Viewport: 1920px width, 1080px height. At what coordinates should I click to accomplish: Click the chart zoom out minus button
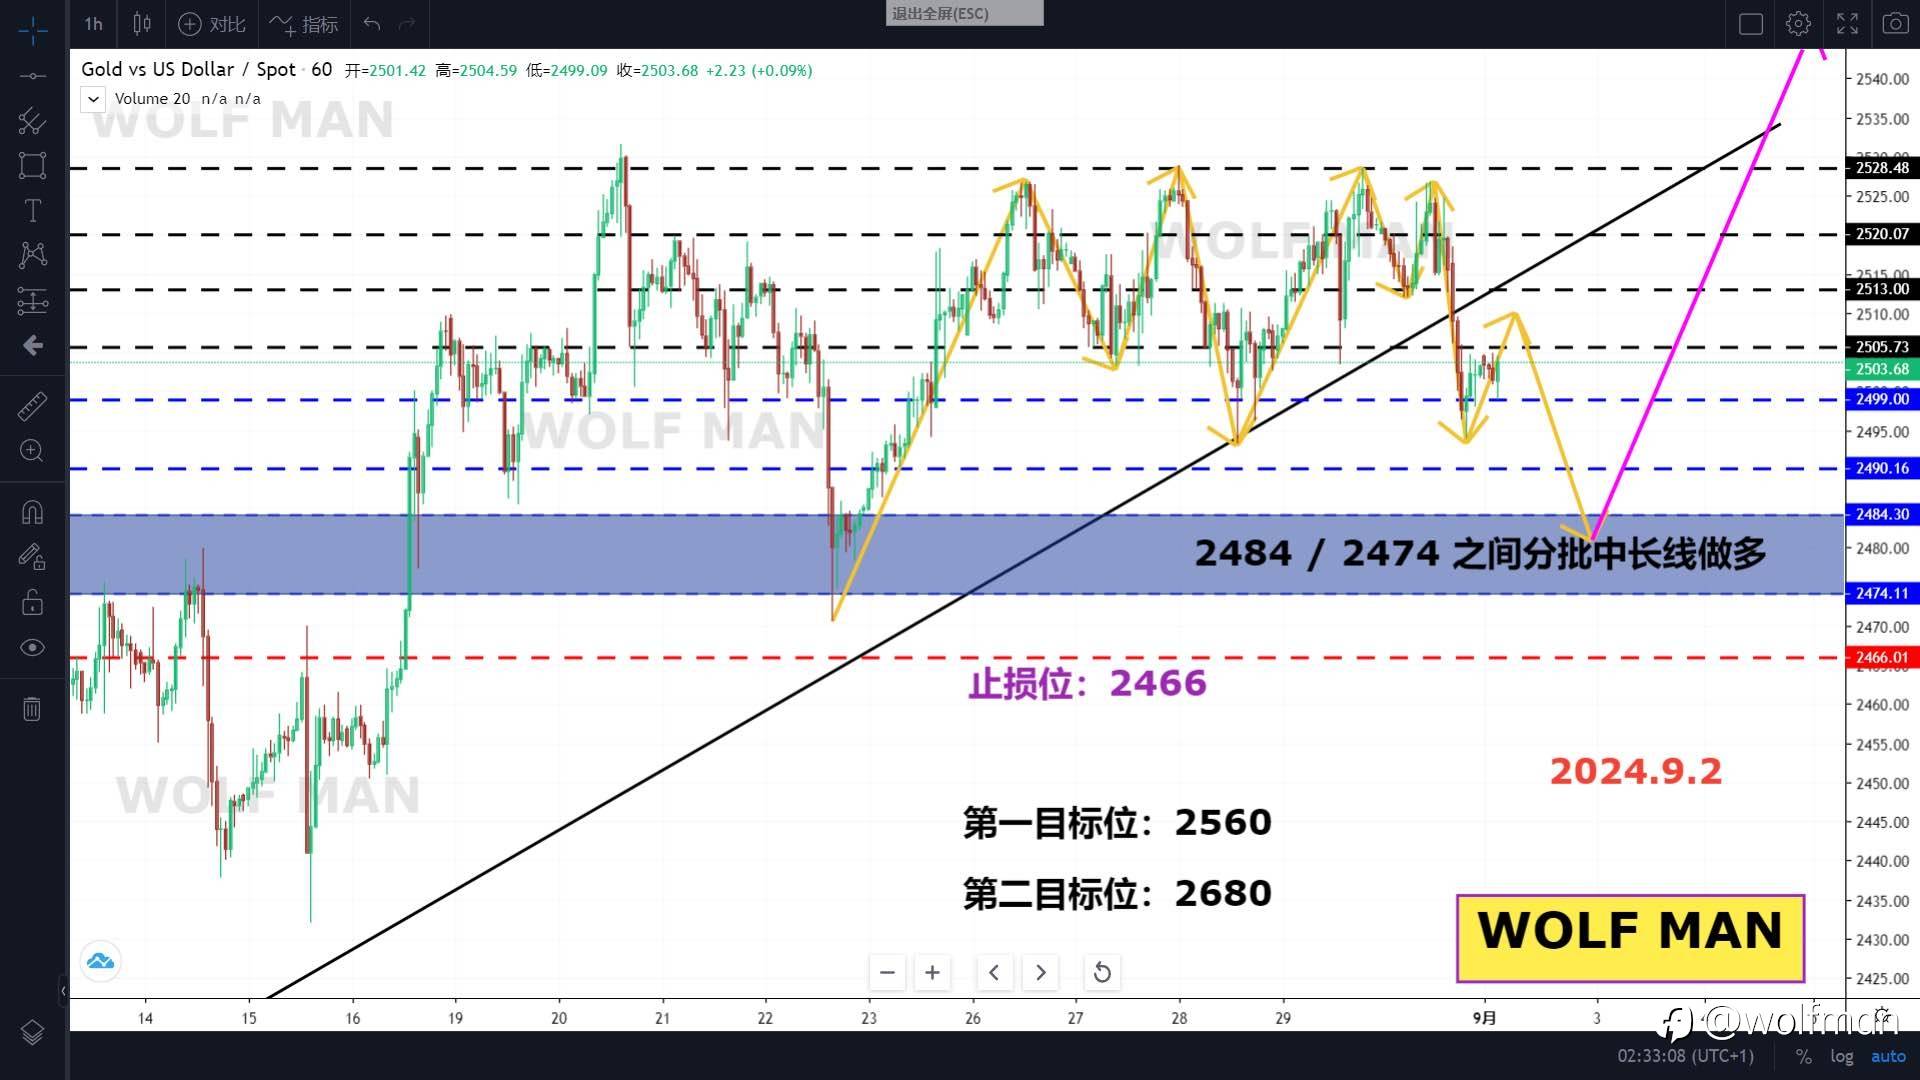pos(887,972)
